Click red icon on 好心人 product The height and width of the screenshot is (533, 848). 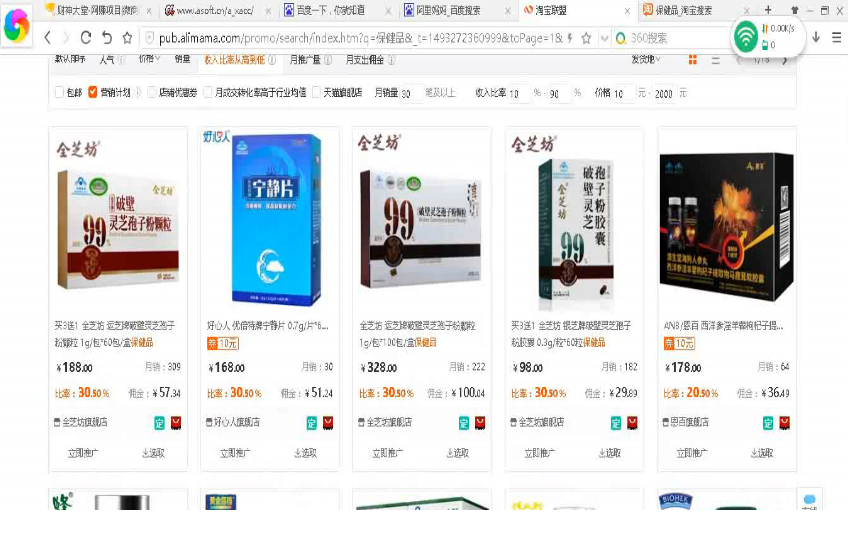[x=328, y=423]
